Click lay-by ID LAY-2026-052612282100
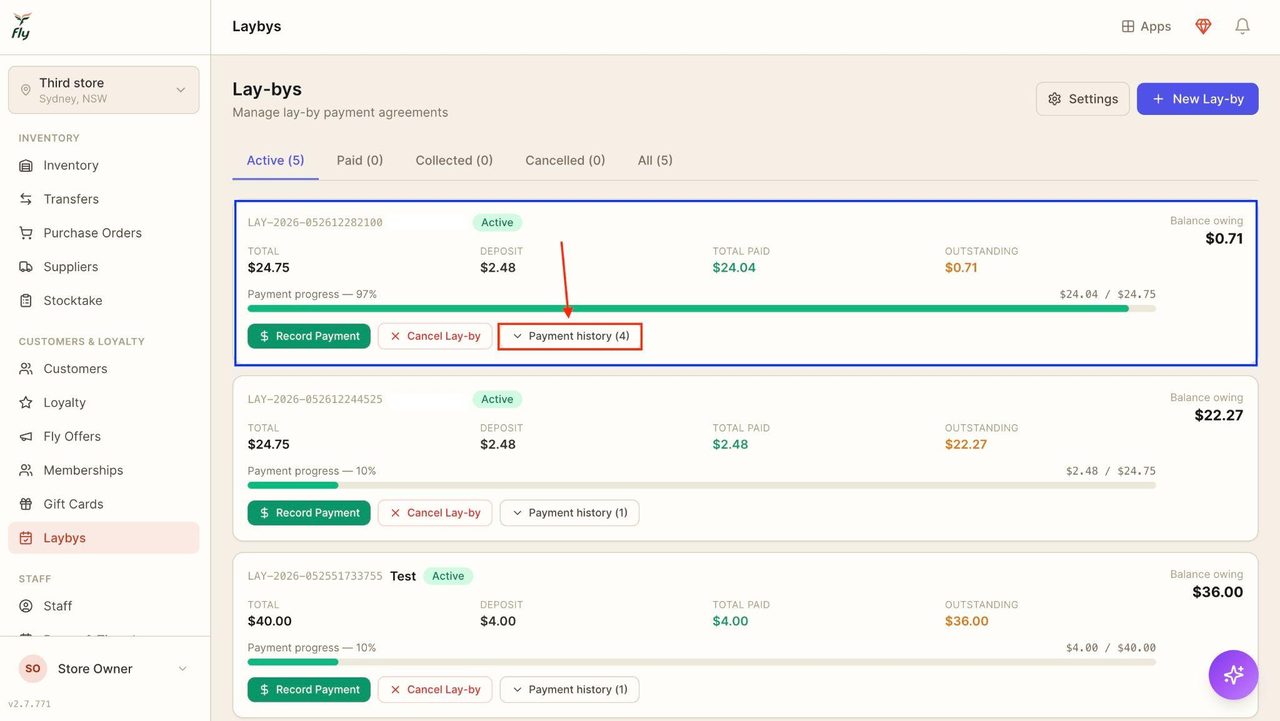Viewport: 1280px width, 721px height. click(315, 223)
